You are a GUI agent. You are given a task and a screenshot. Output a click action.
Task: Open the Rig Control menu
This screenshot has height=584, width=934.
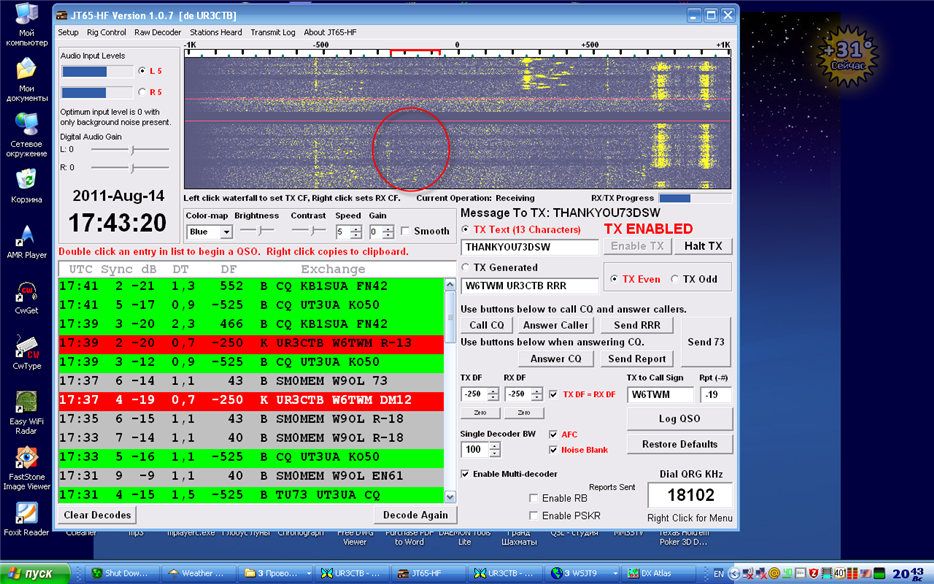pos(106,32)
